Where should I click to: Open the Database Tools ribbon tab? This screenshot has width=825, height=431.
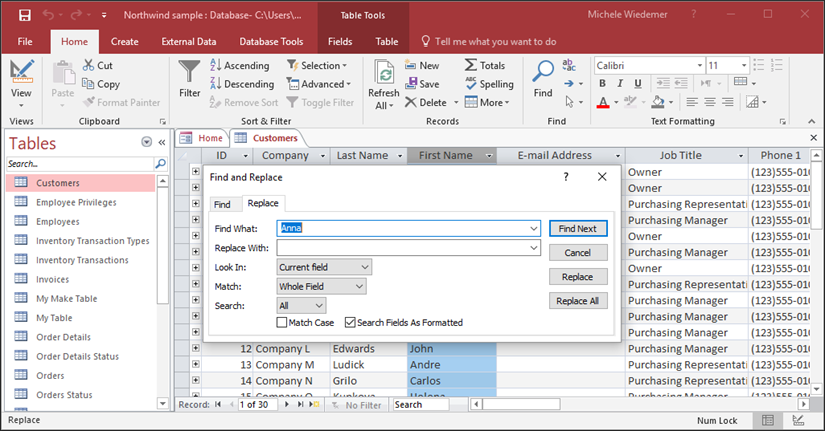[271, 42]
